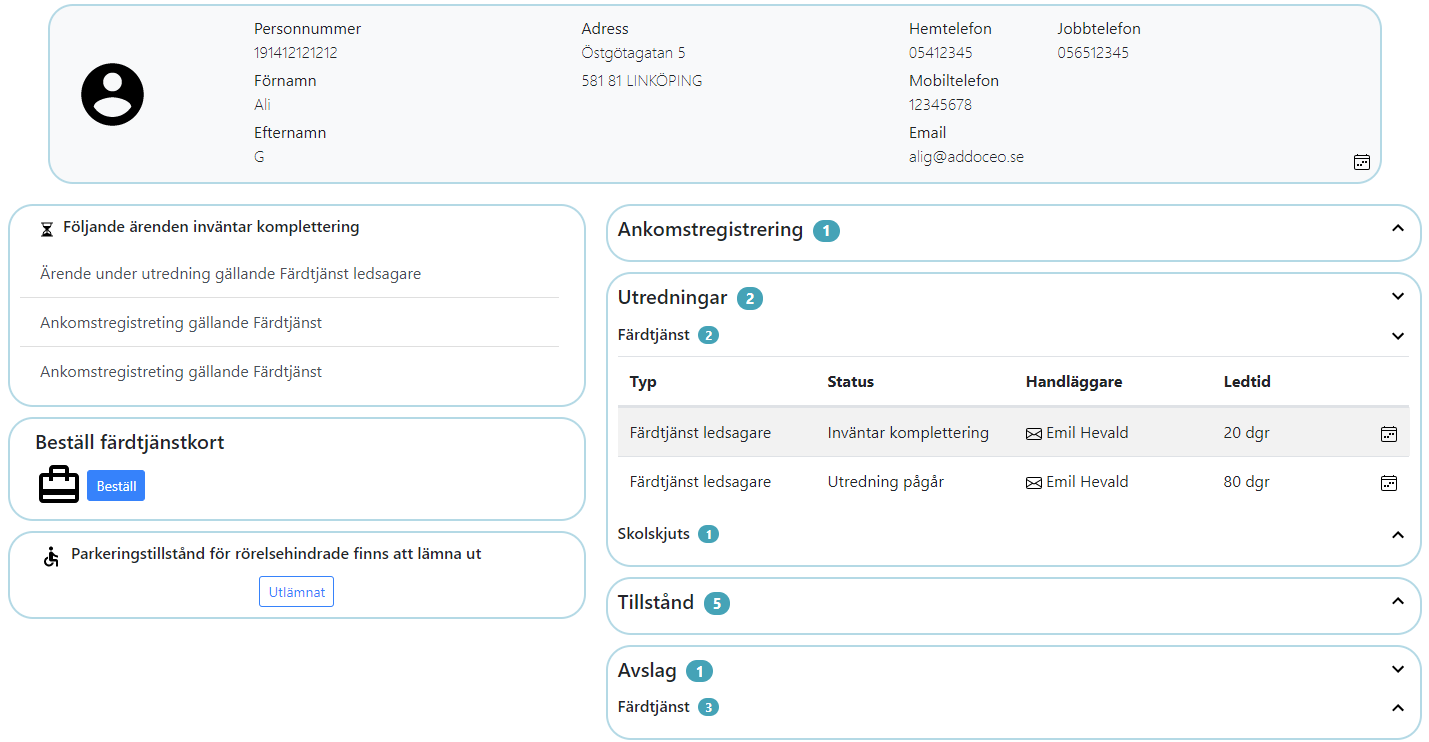Click the Efternamn value G
The width and height of the screenshot is (1429, 742).
pyautogui.click(x=259, y=157)
